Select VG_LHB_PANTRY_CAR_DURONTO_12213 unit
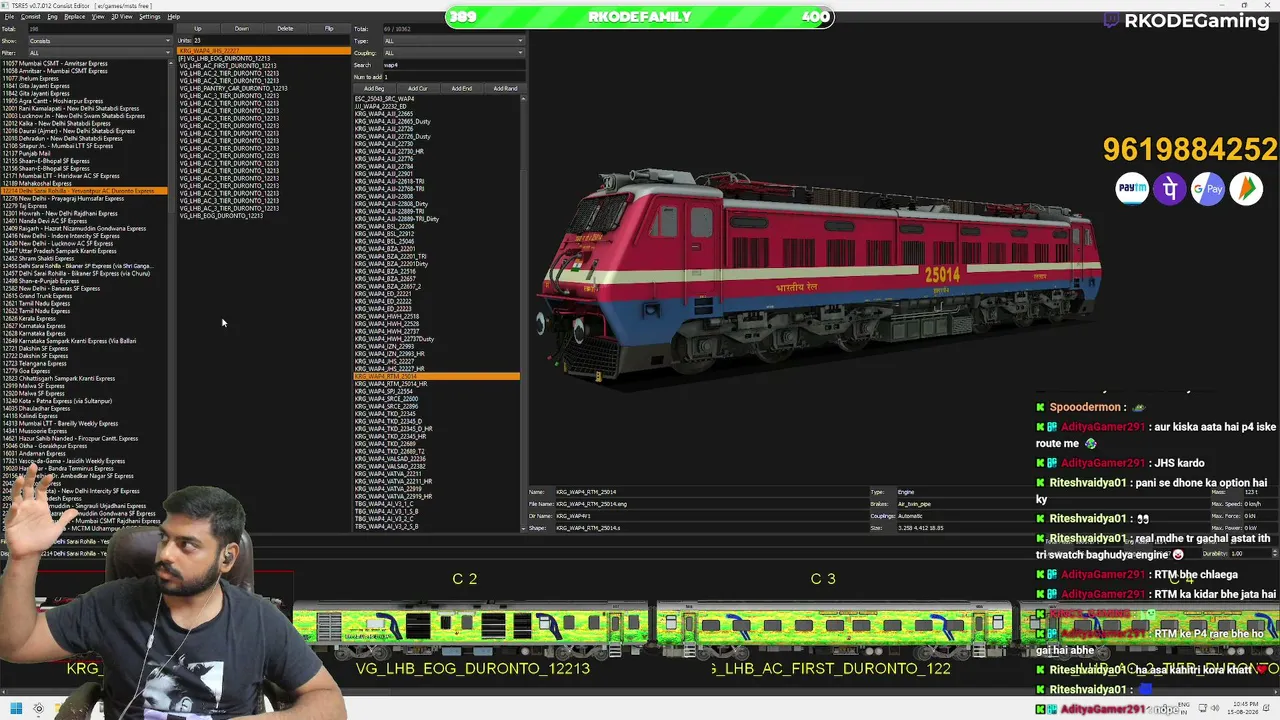This screenshot has height=720, width=1280. 264,88
